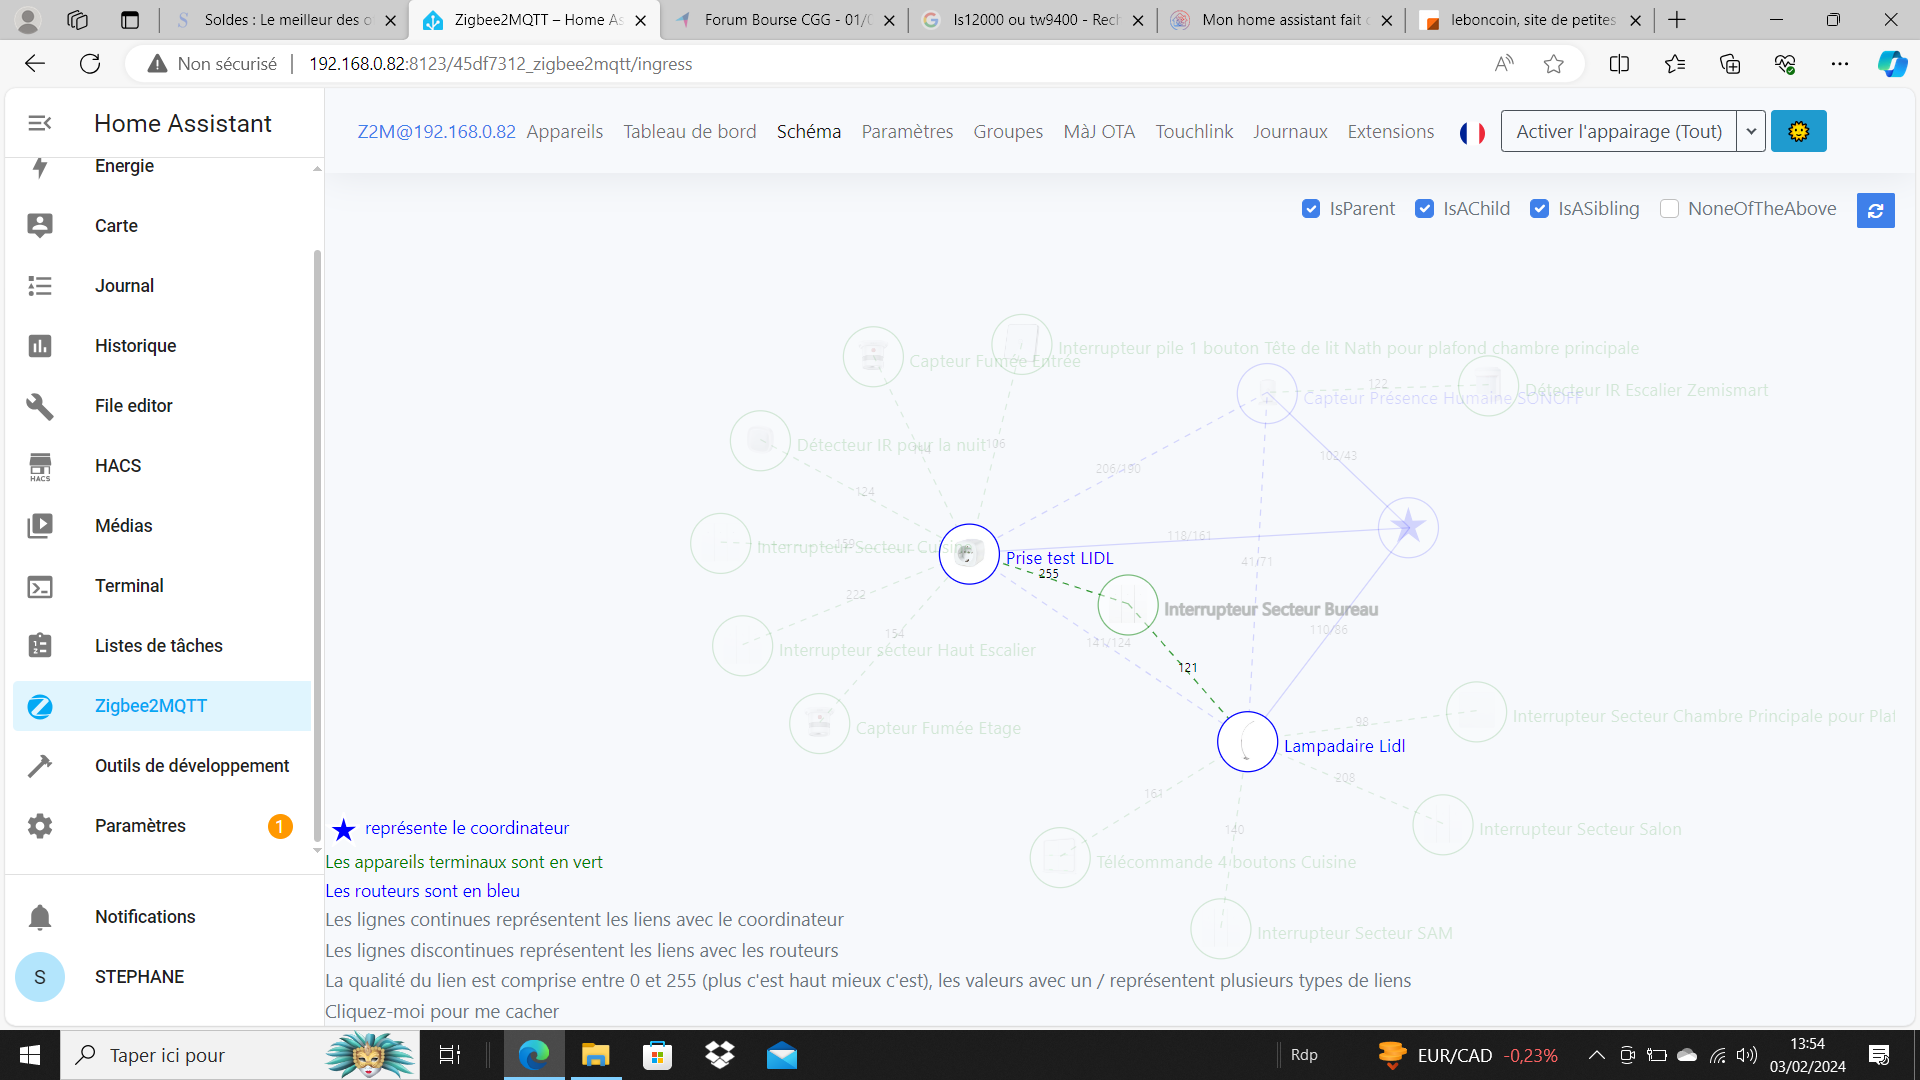Screen dimensions: 1920x1080
Task: Expand the pairing dropdown arrow
Action: coord(1751,131)
